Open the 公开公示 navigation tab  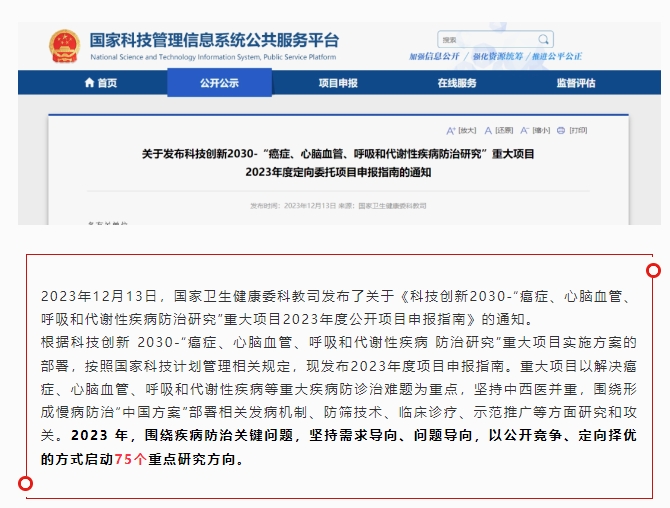tap(218, 83)
